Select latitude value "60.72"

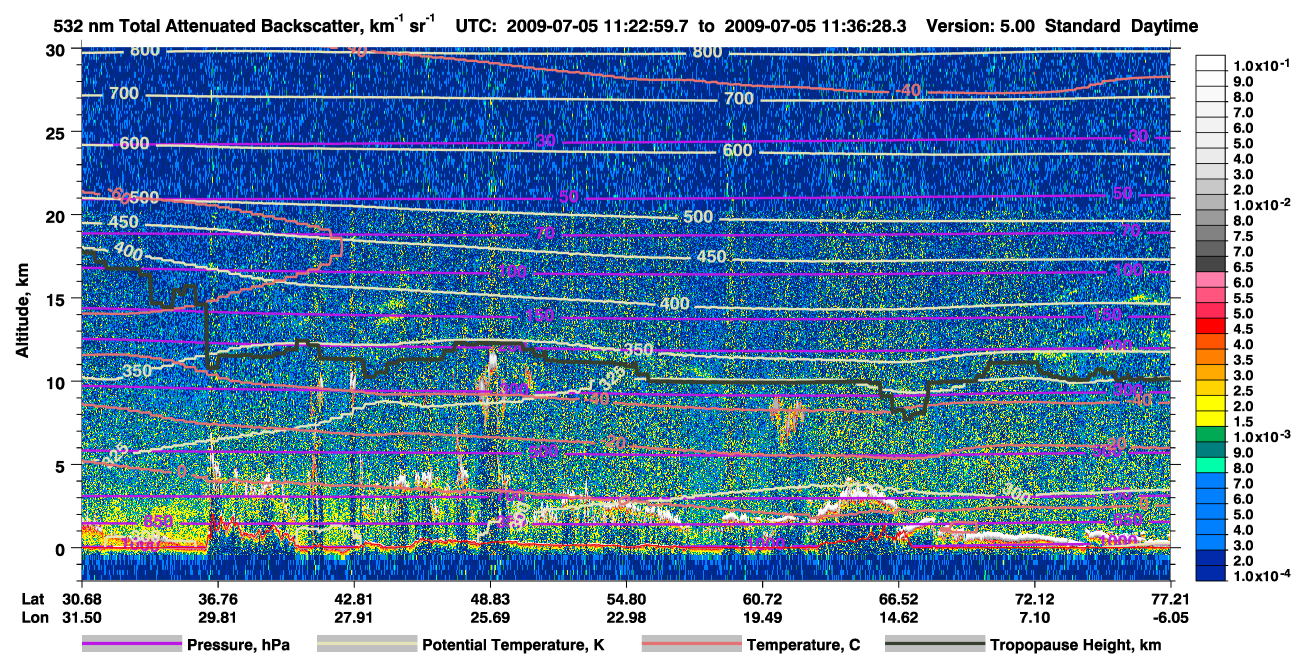tap(762, 598)
